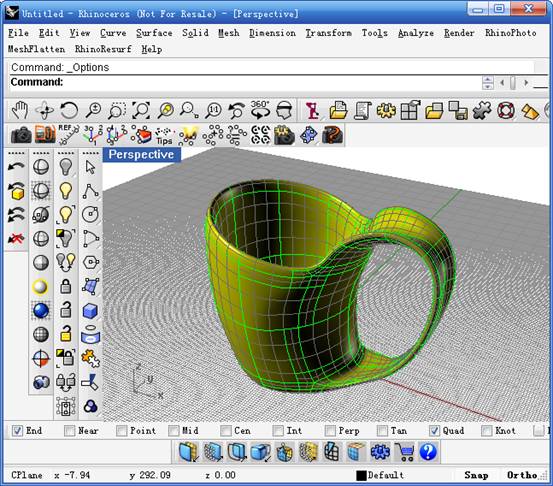The height and width of the screenshot is (486, 553).
Task: Enable the Knot osnap checkbox
Action: pos(486,431)
